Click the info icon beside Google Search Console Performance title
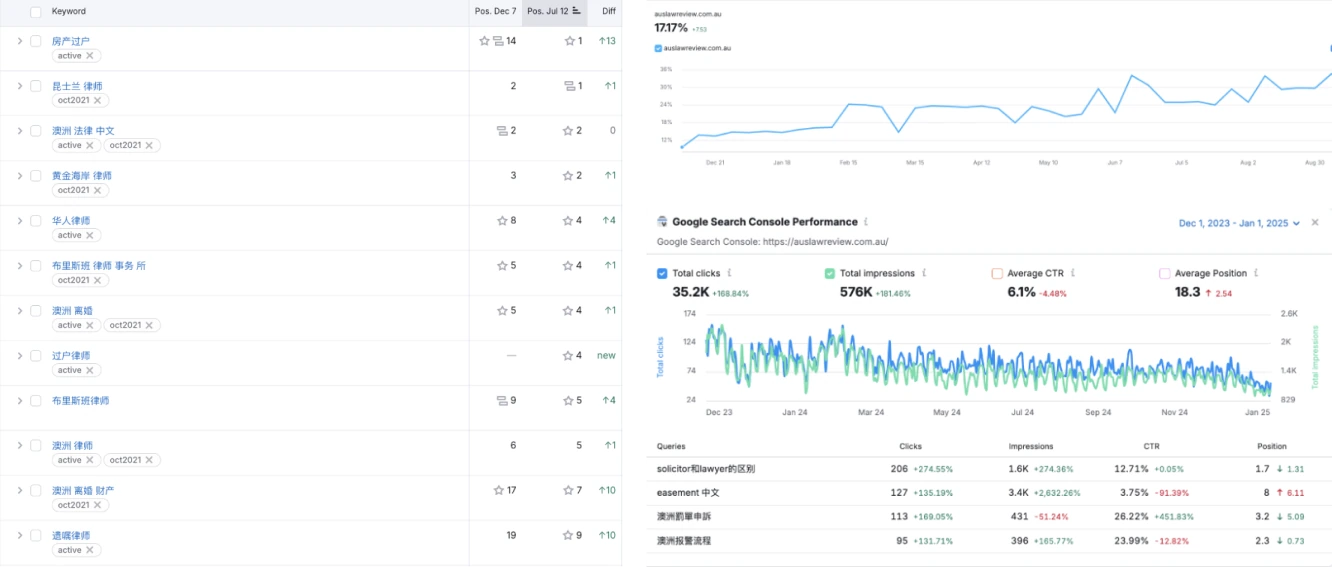The image size is (1332, 567). (x=866, y=222)
